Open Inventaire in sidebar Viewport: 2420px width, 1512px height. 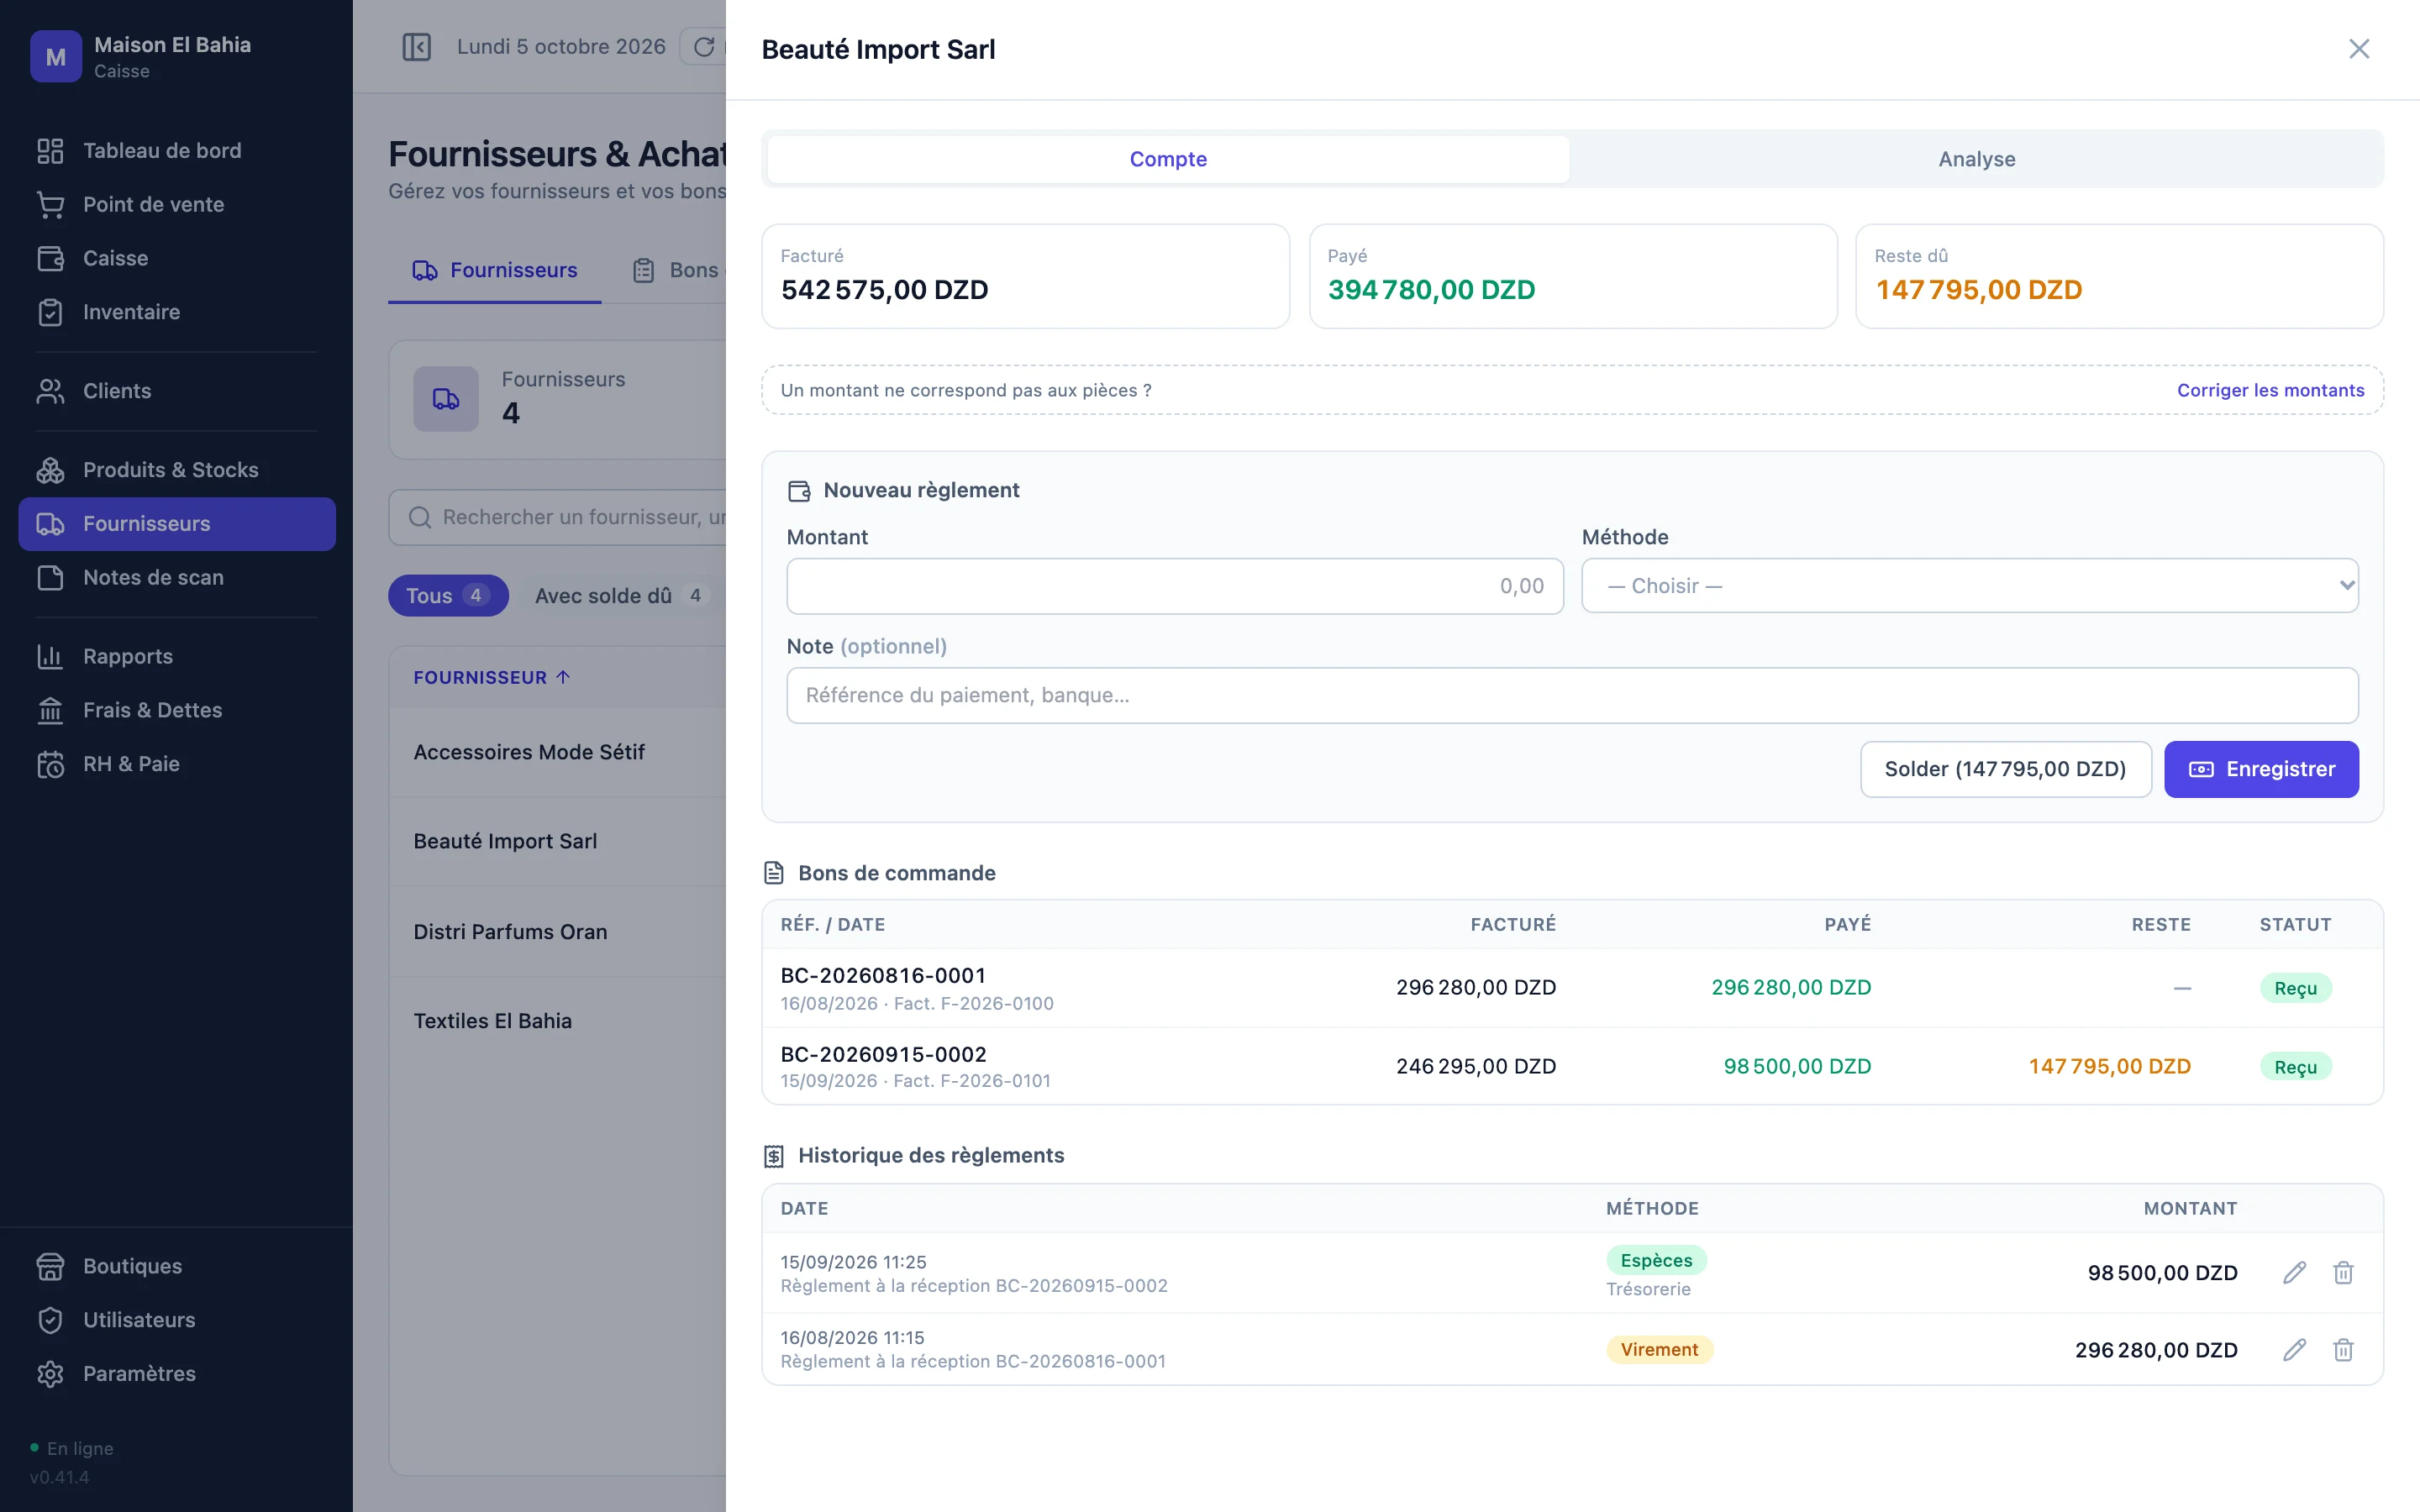tap(177, 312)
